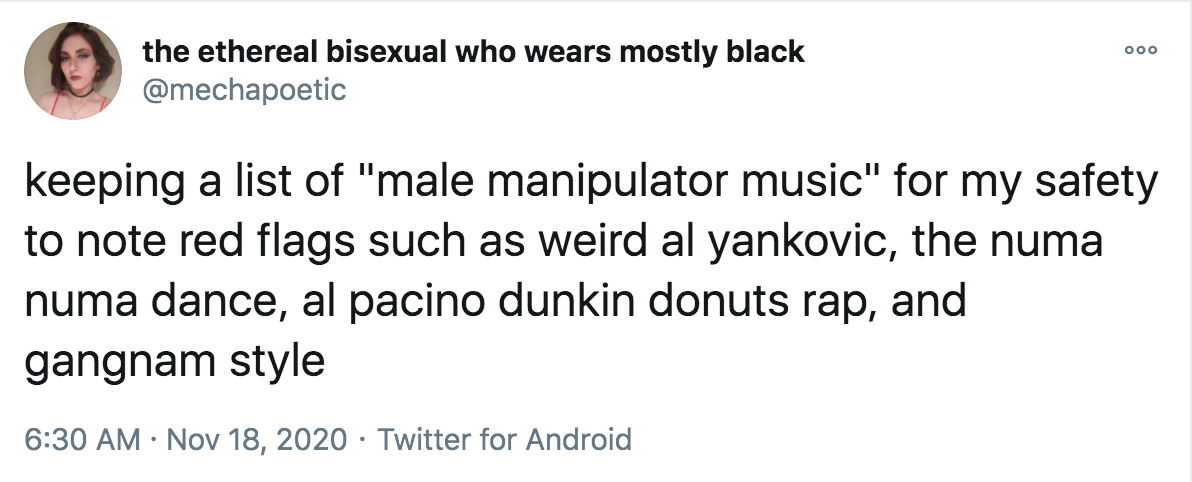Click the "gangnam style" text on last line
The width and height of the screenshot is (1192, 482).
[175, 362]
